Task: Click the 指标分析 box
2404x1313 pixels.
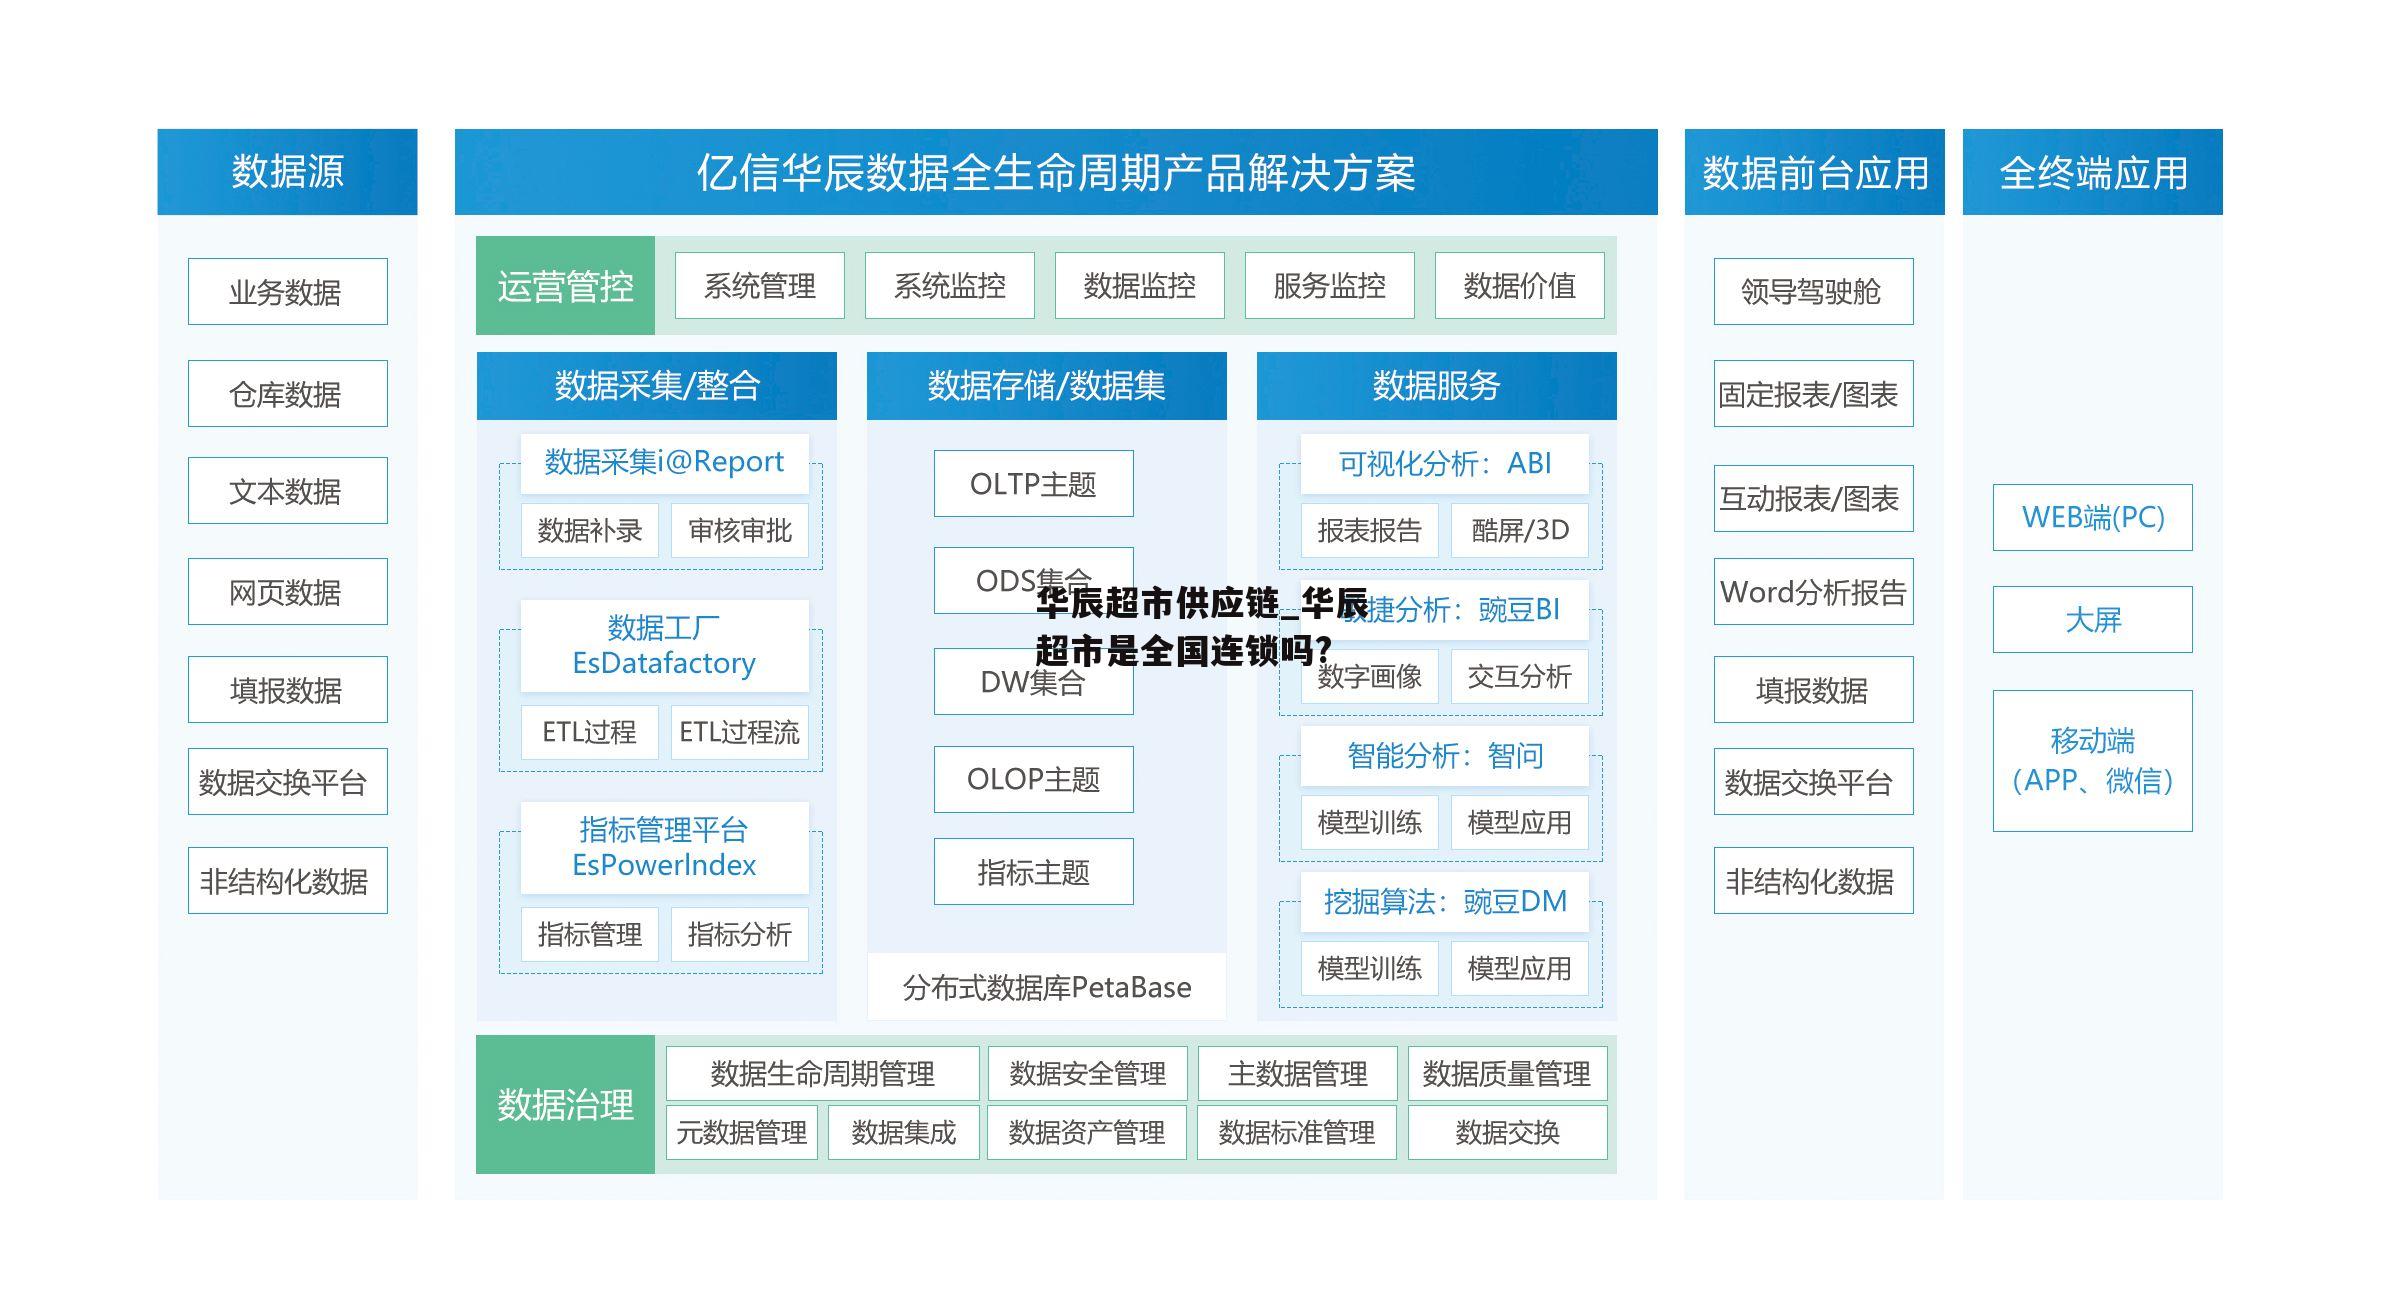Action: coord(740,934)
